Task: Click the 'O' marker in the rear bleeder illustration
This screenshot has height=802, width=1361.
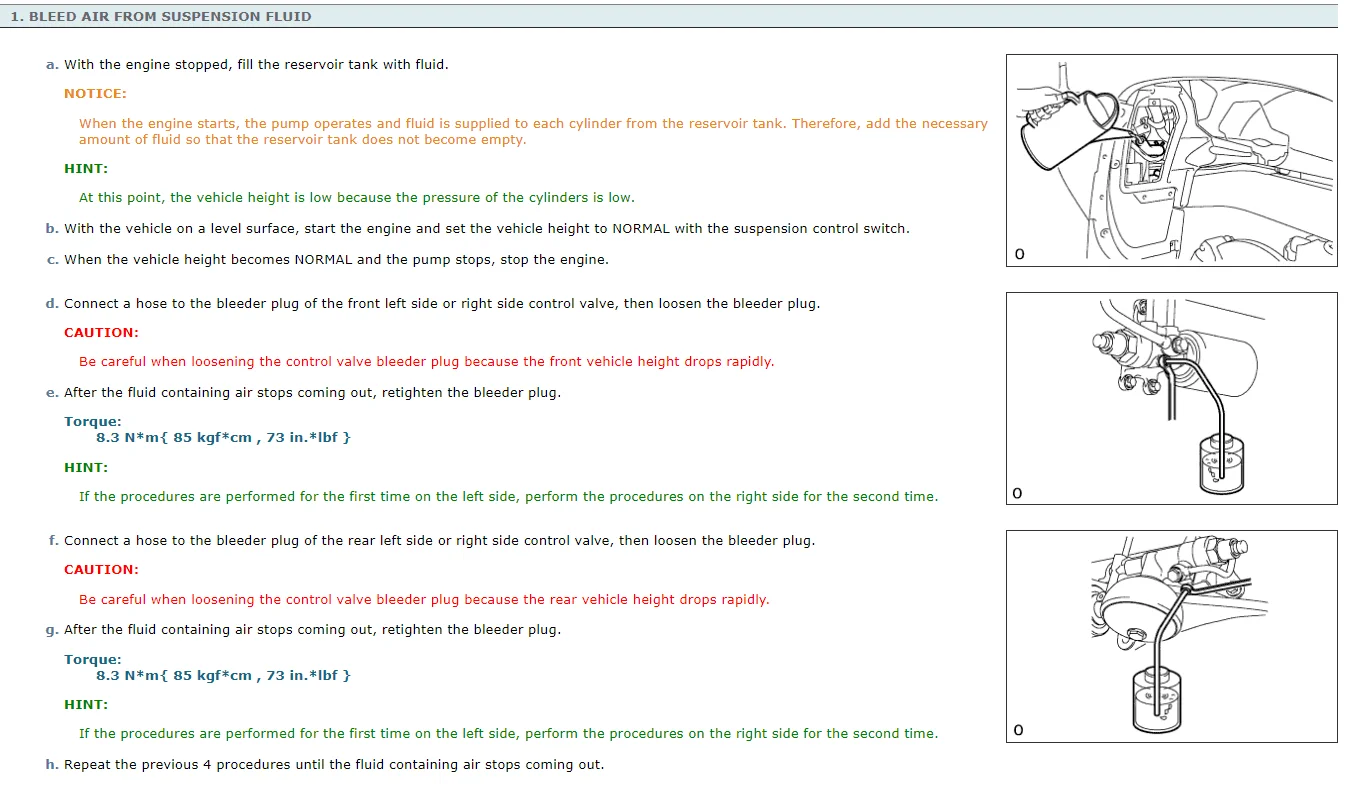Action: tap(1017, 730)
